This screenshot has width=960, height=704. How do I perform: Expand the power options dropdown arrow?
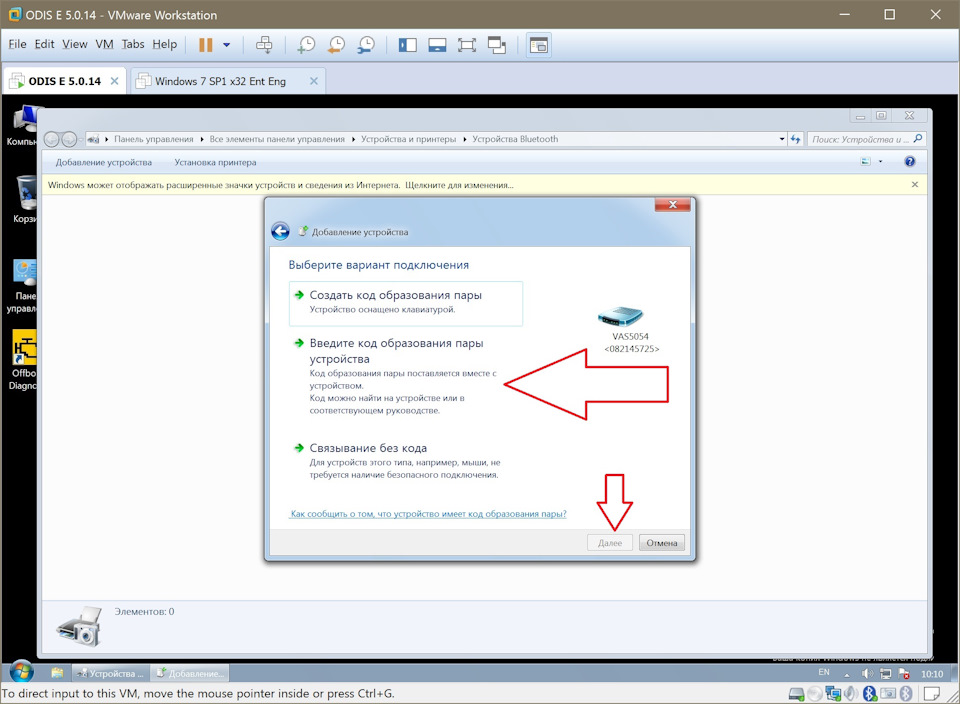(227, 45)
